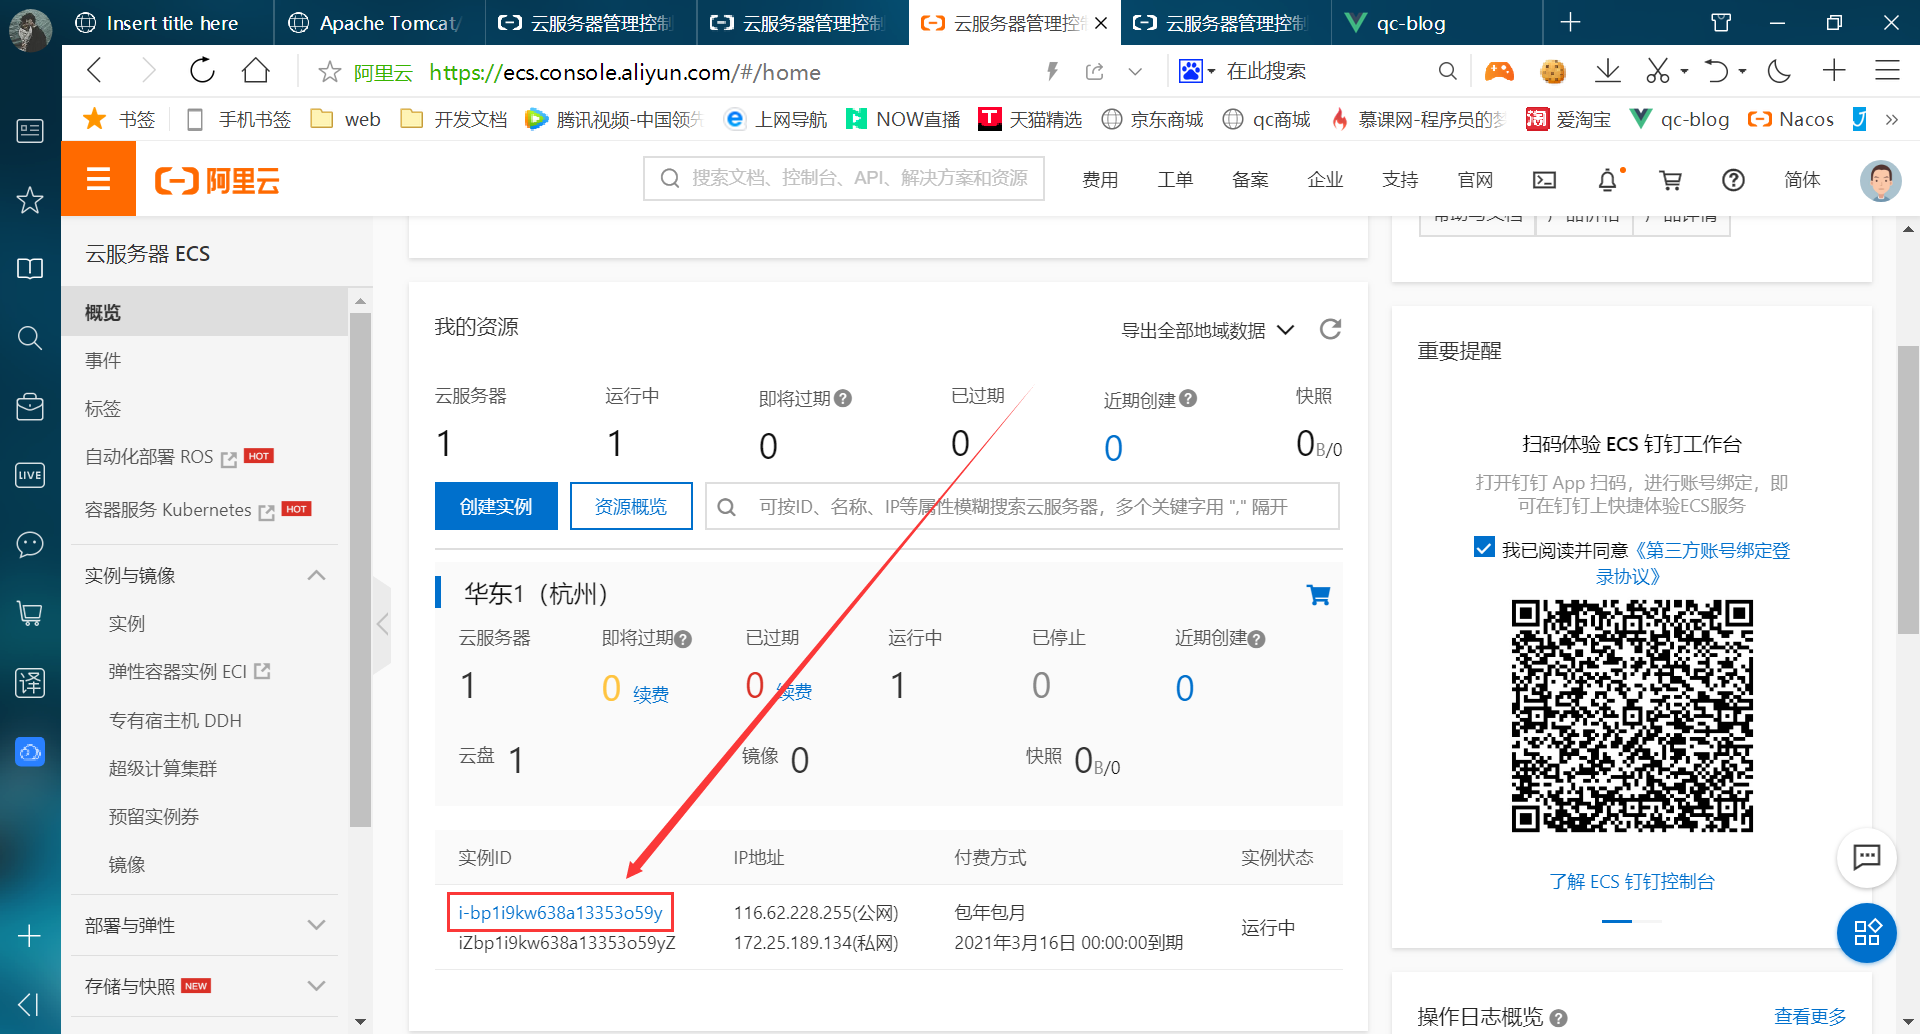Open a new browser tab
1920x1034 pixels.
tap(1570, 23)
